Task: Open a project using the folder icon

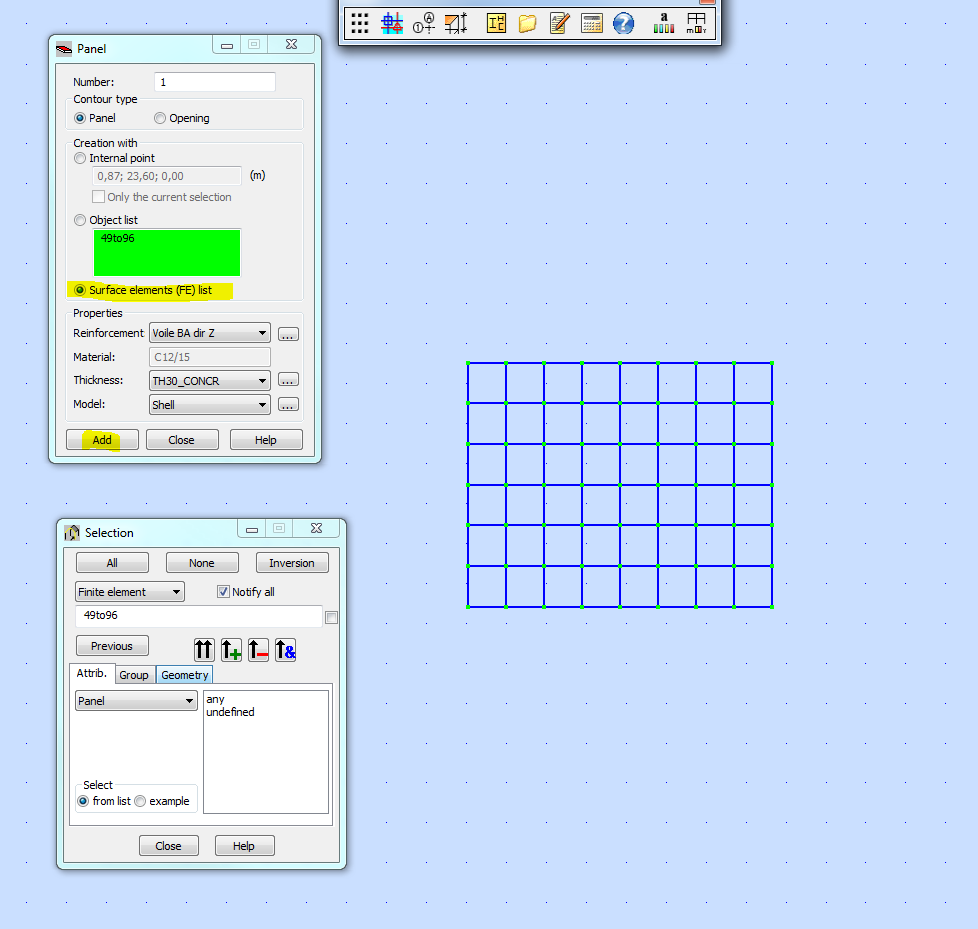Action: (x=527, y=23)
